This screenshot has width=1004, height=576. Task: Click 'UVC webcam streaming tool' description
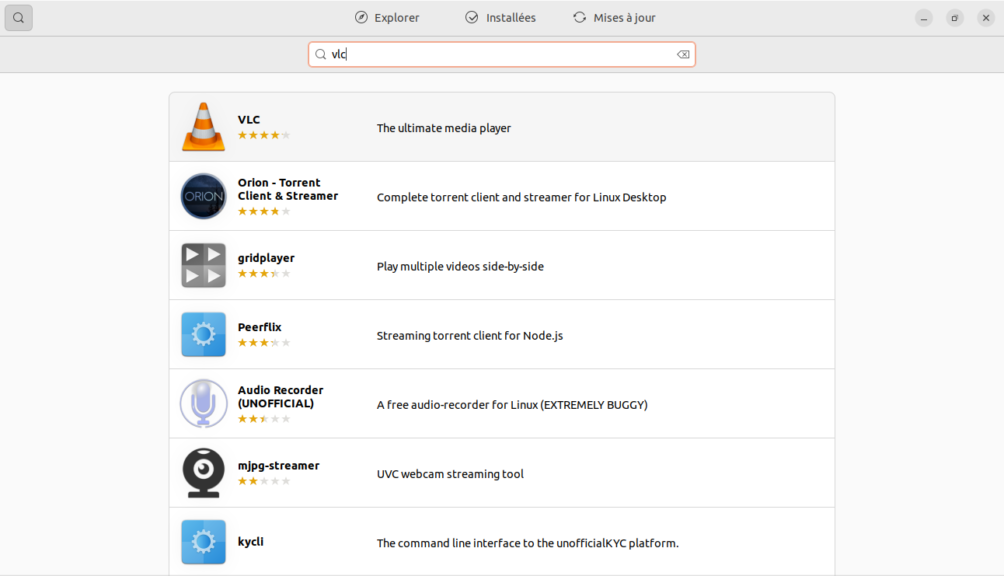pyautogui.click(x=449, y=474)
